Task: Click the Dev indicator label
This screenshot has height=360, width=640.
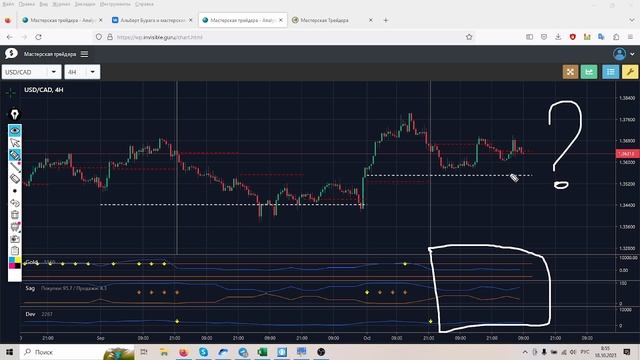Action: point(30,314)
